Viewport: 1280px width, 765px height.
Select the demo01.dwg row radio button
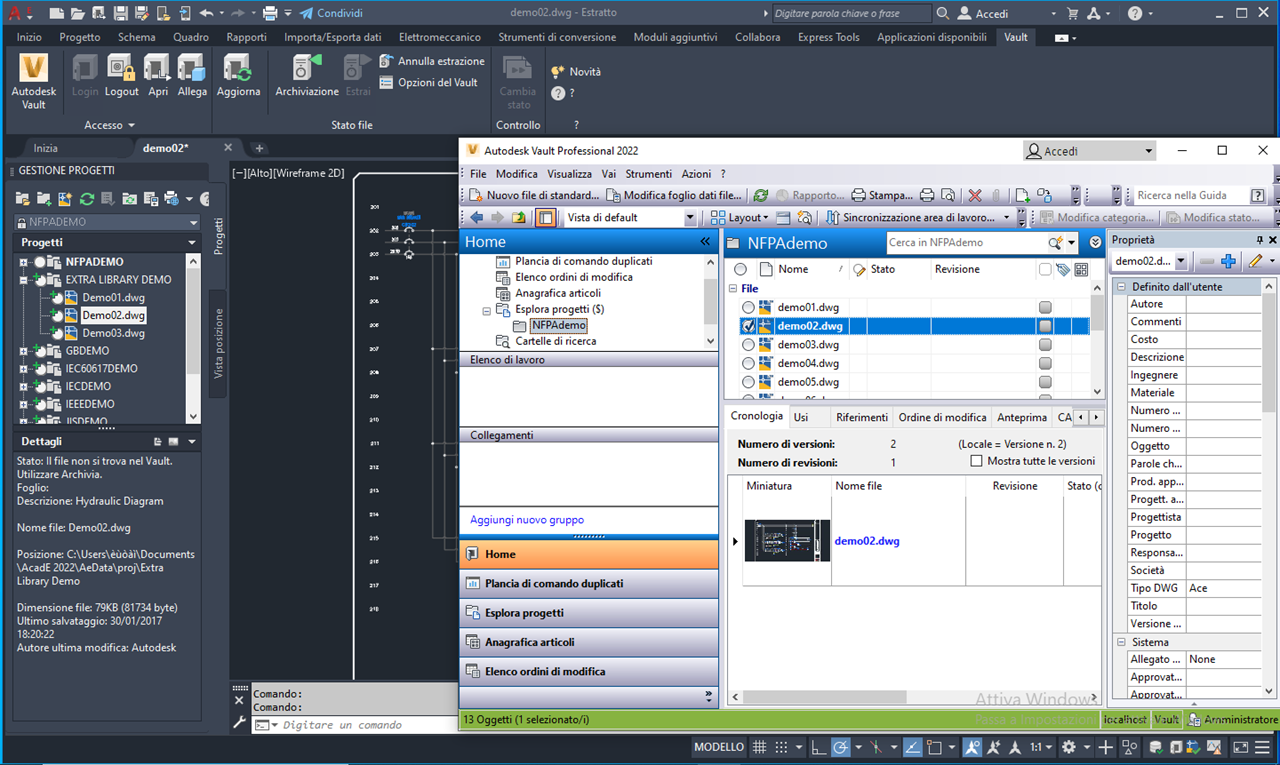pyautogui.click(x=748, y=307)
